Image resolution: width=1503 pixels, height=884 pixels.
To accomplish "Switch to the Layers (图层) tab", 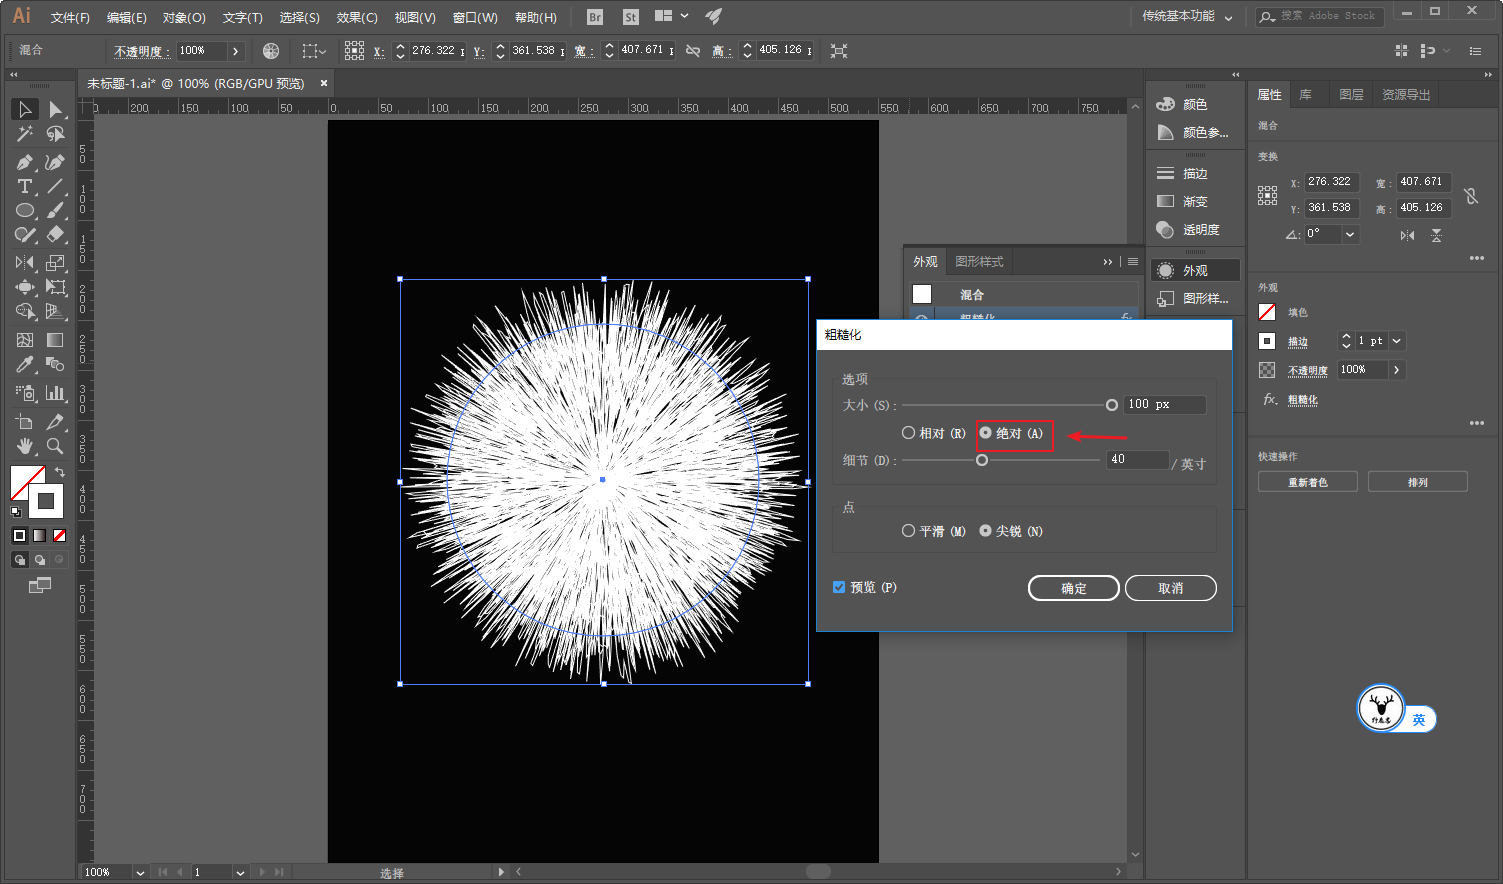I will coord(1351,95).
